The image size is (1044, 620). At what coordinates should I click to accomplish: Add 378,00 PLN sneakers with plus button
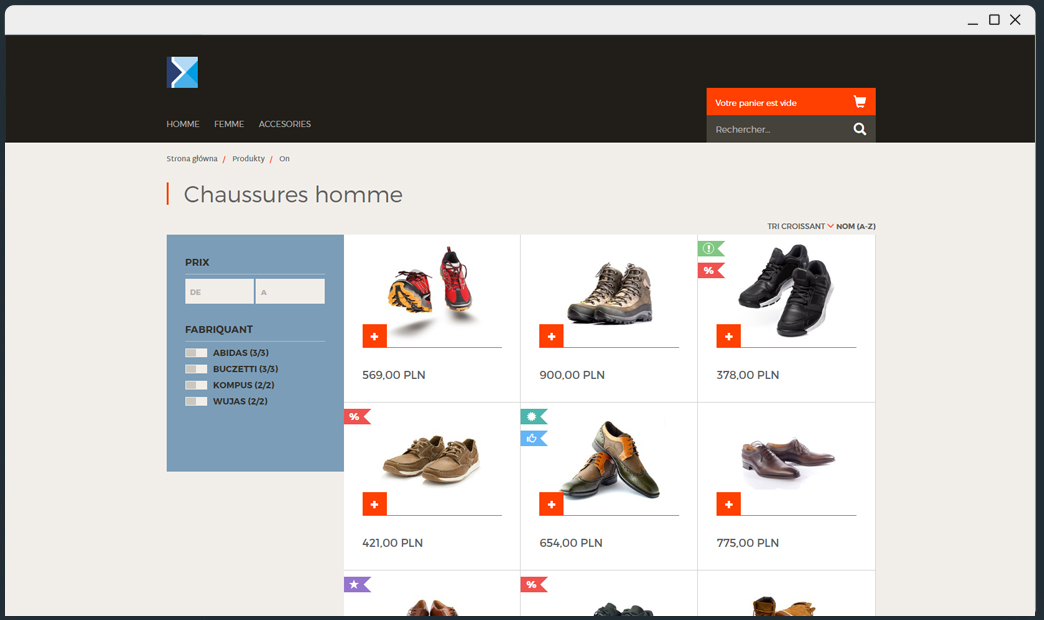[x=728, y=336]
